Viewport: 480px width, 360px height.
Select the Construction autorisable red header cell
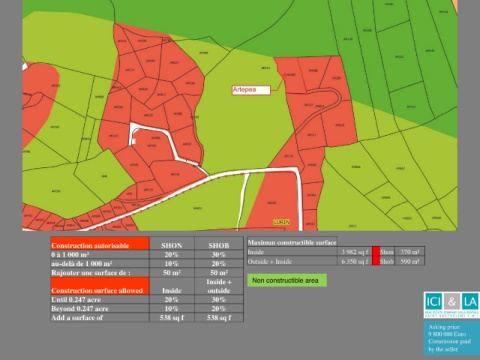[x=100, y=243]
